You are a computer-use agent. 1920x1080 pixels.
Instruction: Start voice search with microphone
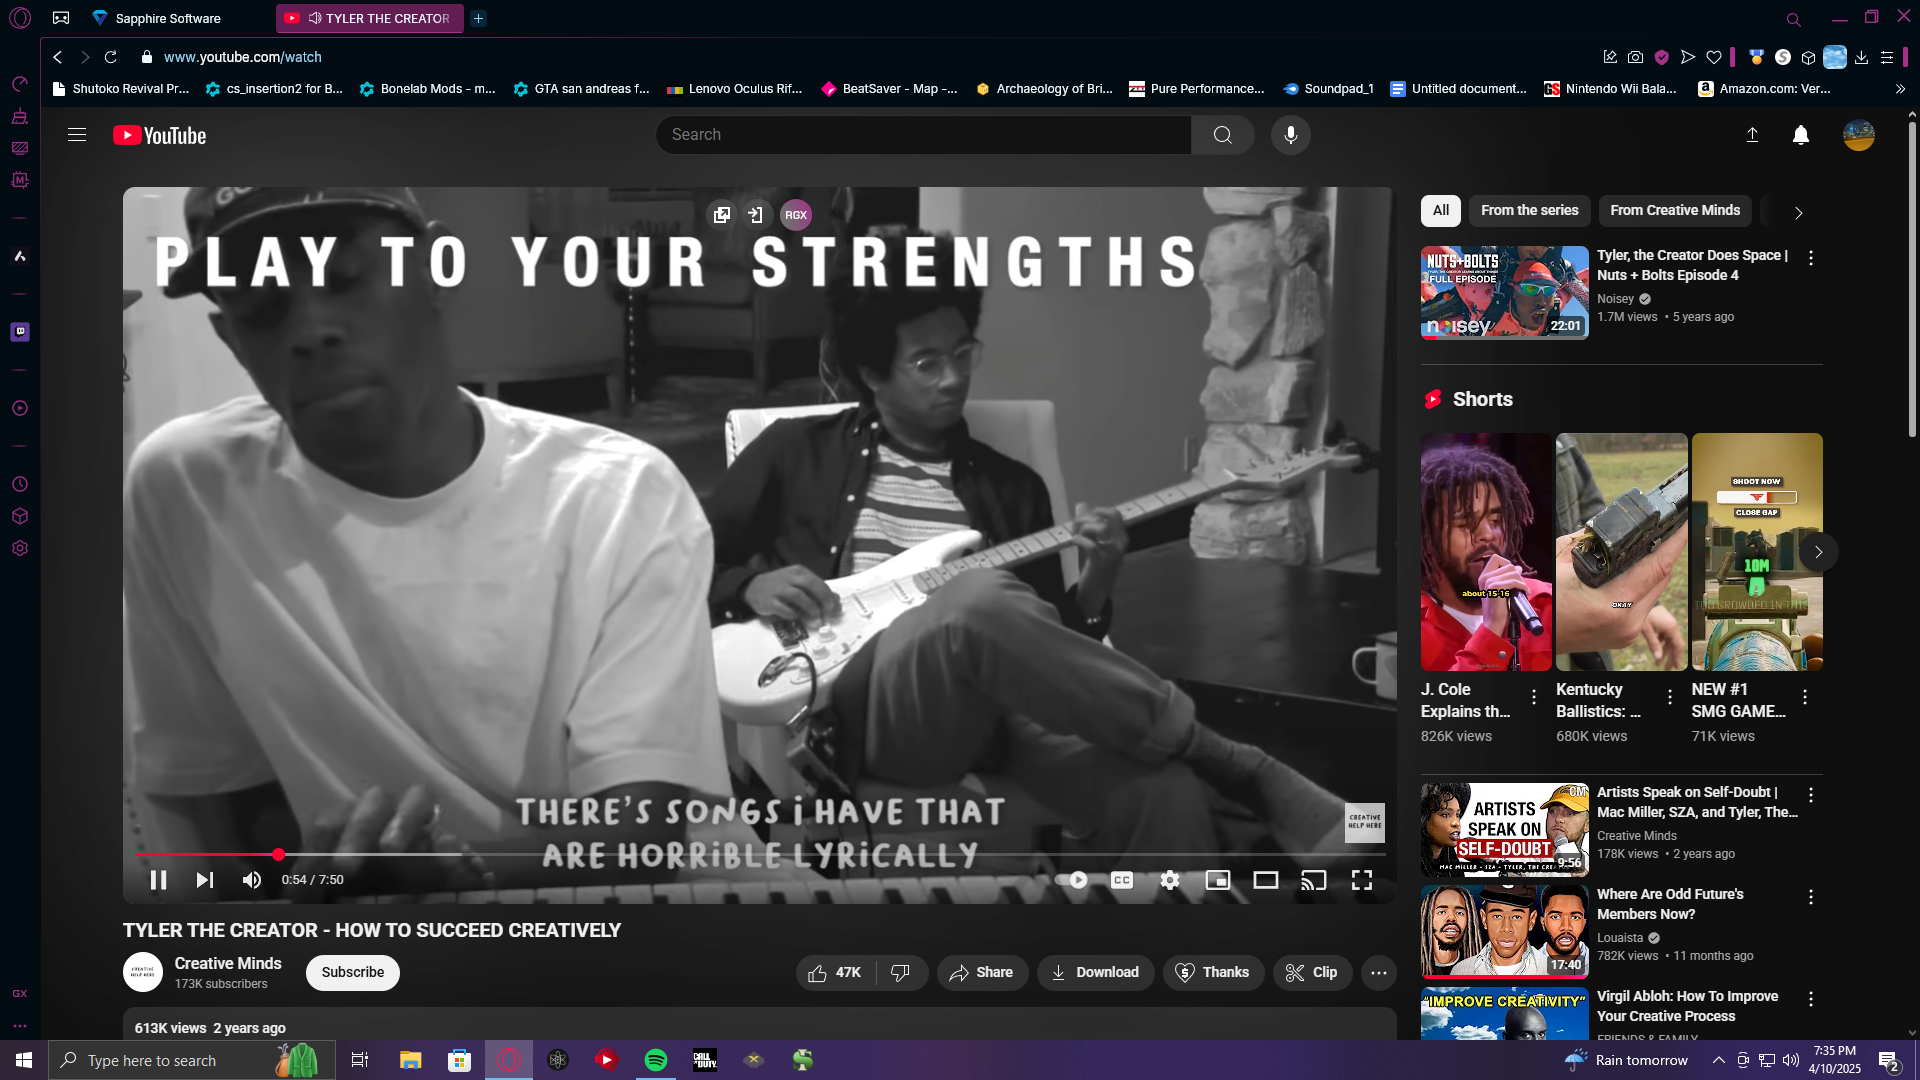[x=1290, y=135]
